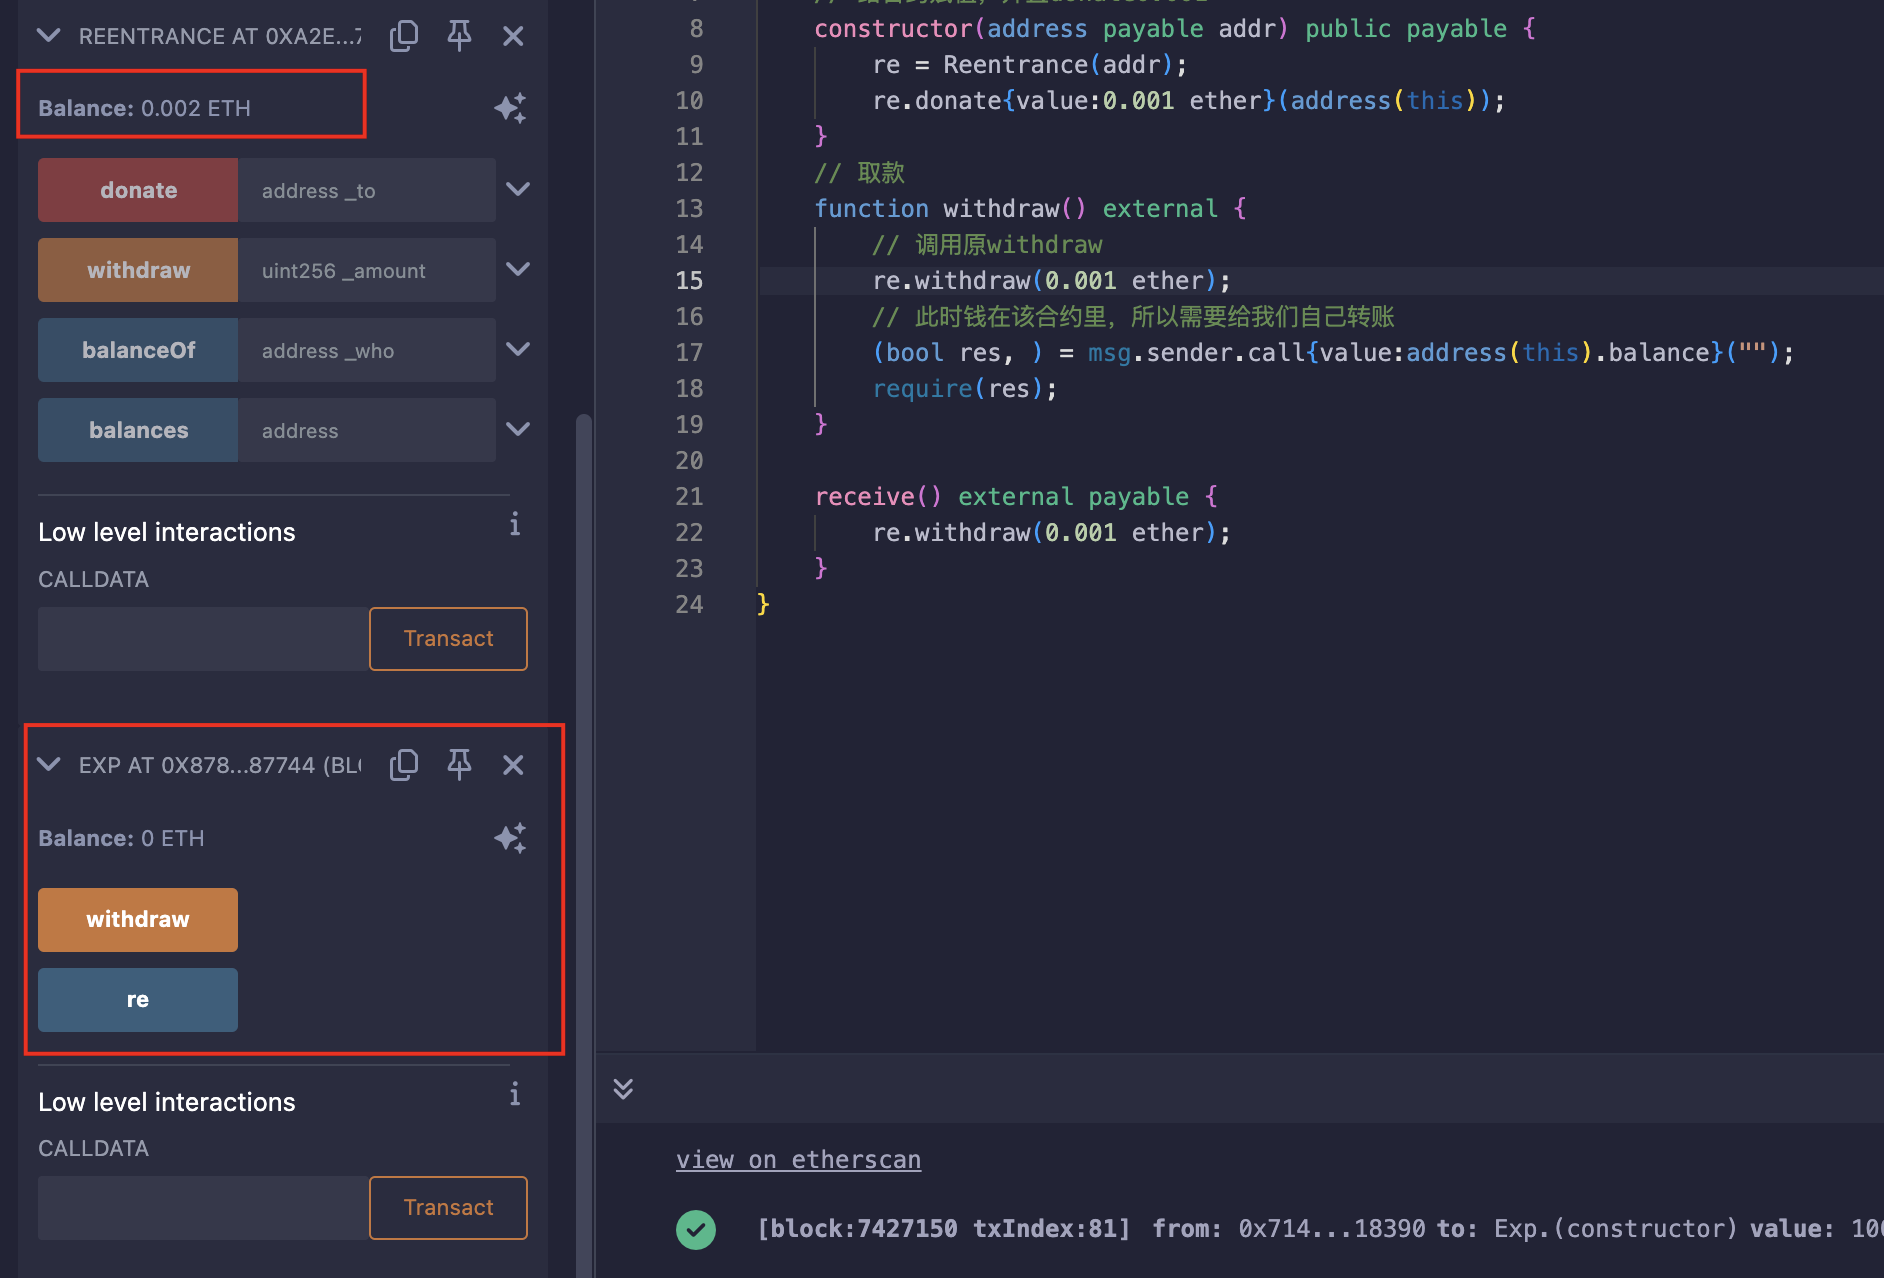The height and width of the screenshot is (1278, 1884).
Task: Select line number 15 in the gutter
Action: (689, 281)
